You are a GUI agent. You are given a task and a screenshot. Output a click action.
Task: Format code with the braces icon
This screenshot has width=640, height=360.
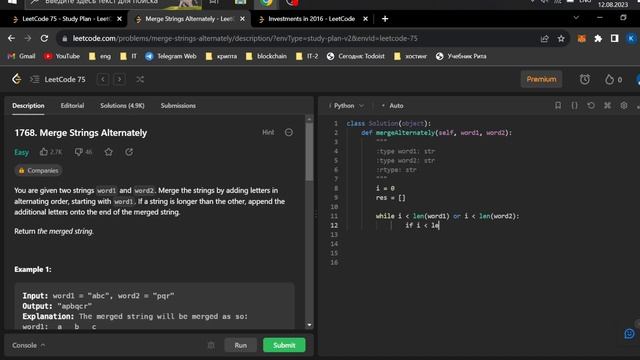pos(574,105)
